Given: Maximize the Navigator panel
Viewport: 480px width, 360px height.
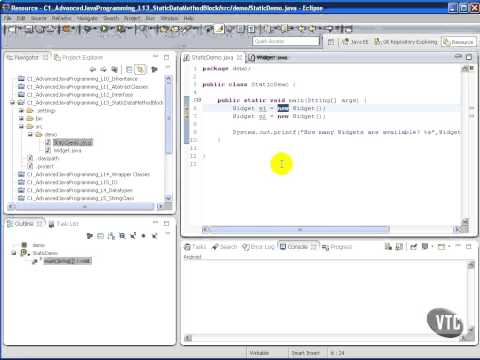Looking at the screenshot, I should [166, 57].
